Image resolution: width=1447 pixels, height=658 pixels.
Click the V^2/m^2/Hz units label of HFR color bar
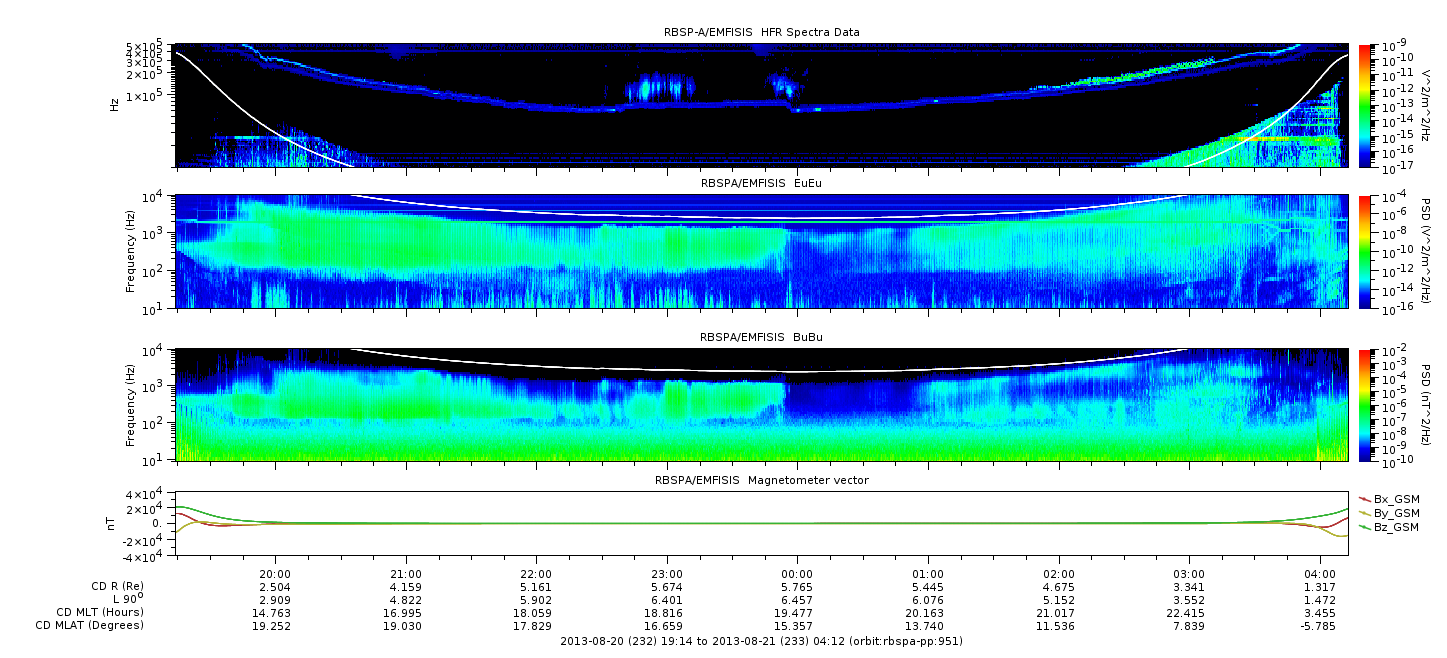[x=1427, y=105]
